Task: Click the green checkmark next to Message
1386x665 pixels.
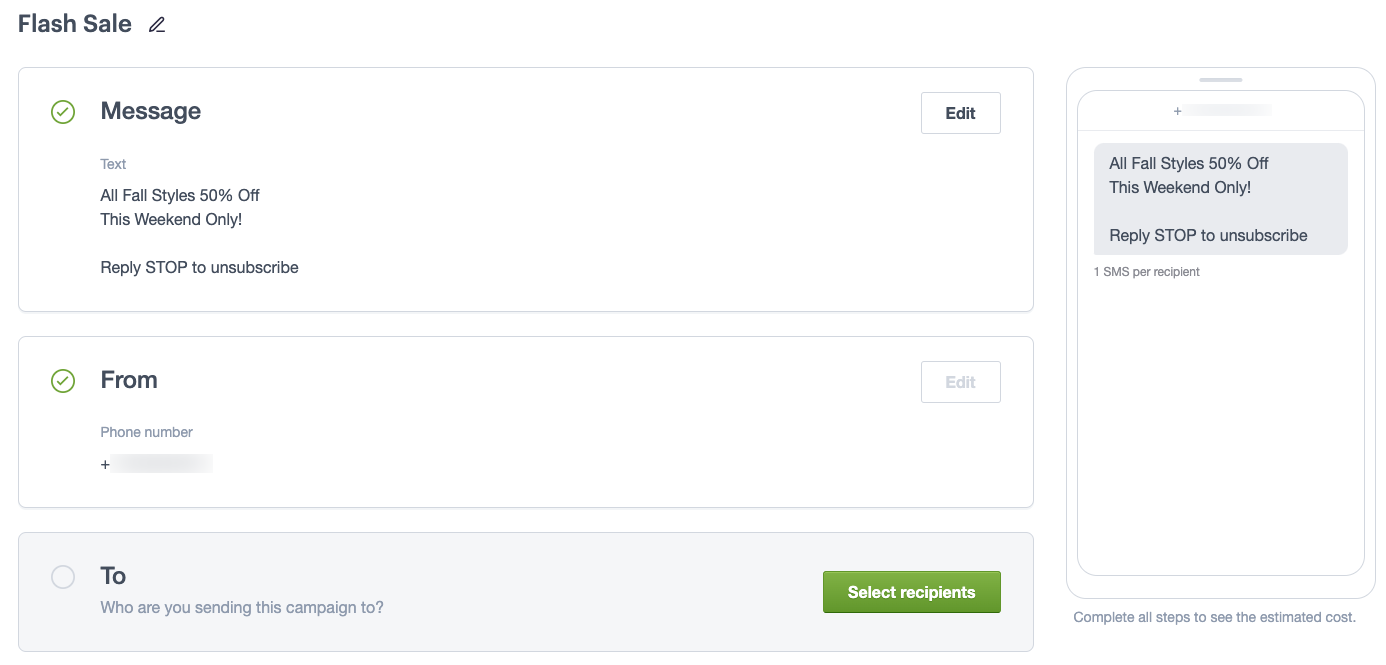Action: 63,112
